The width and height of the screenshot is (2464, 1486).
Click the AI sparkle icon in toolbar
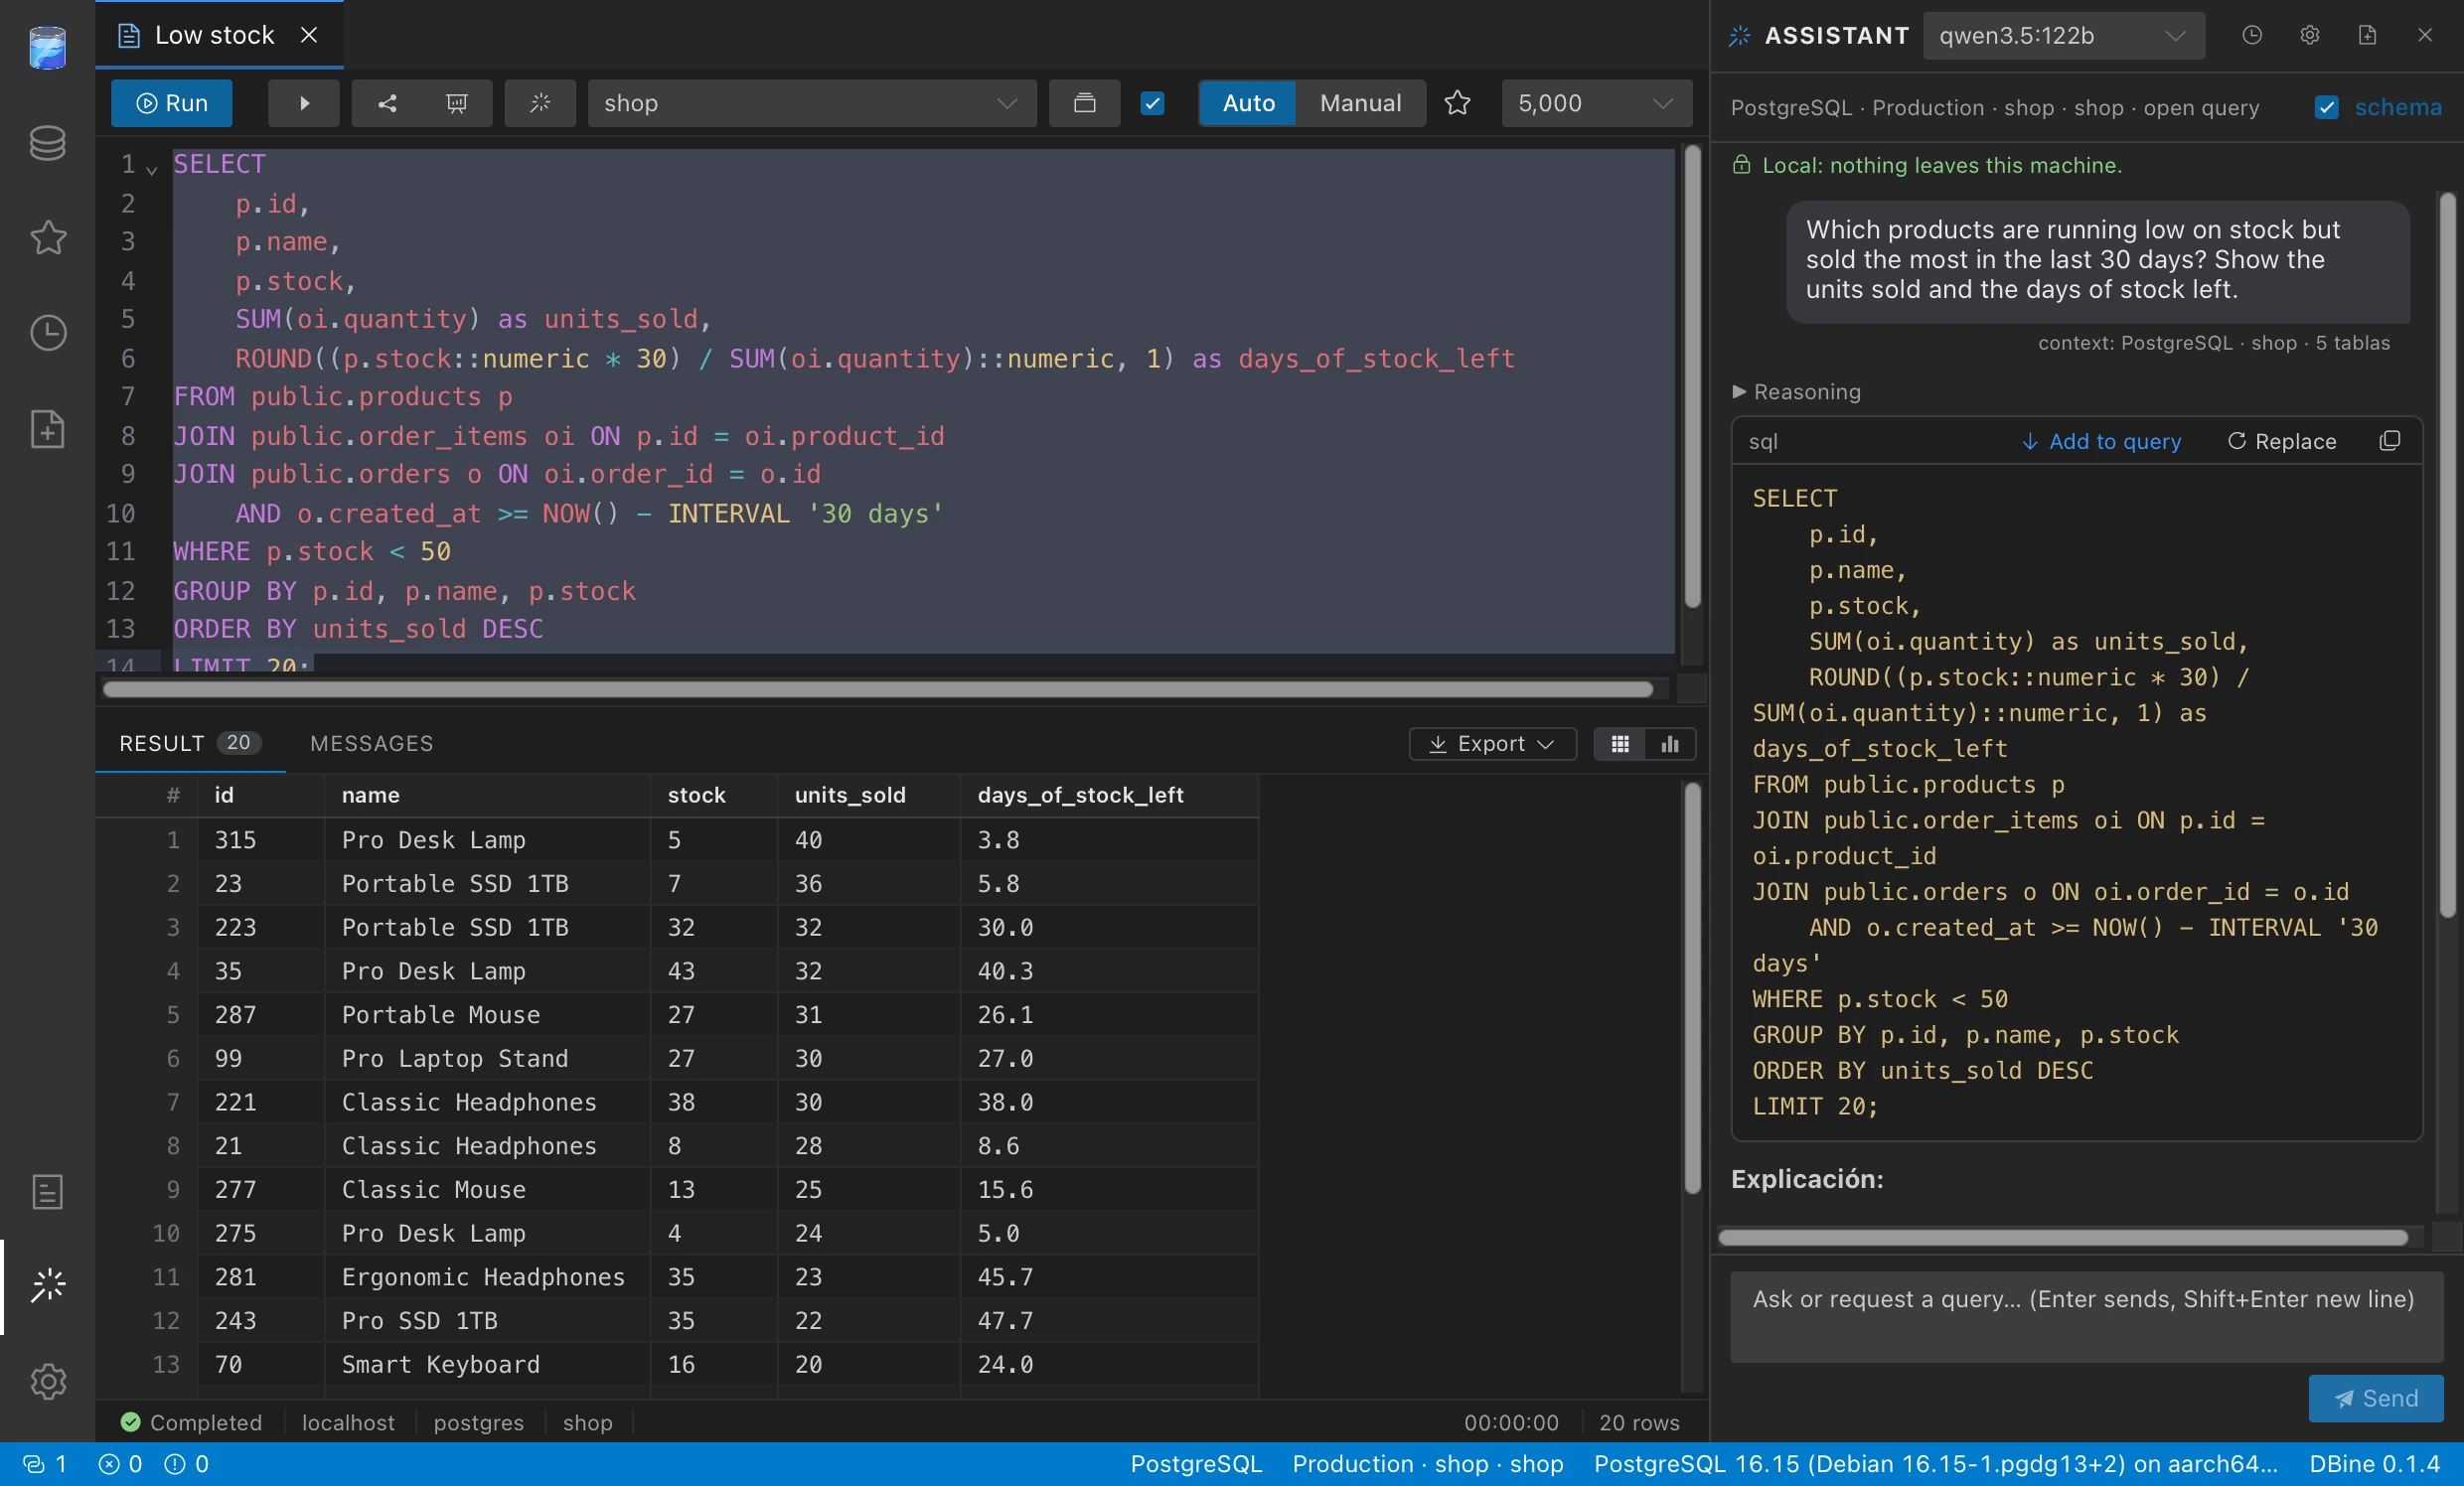click(540, 103)
